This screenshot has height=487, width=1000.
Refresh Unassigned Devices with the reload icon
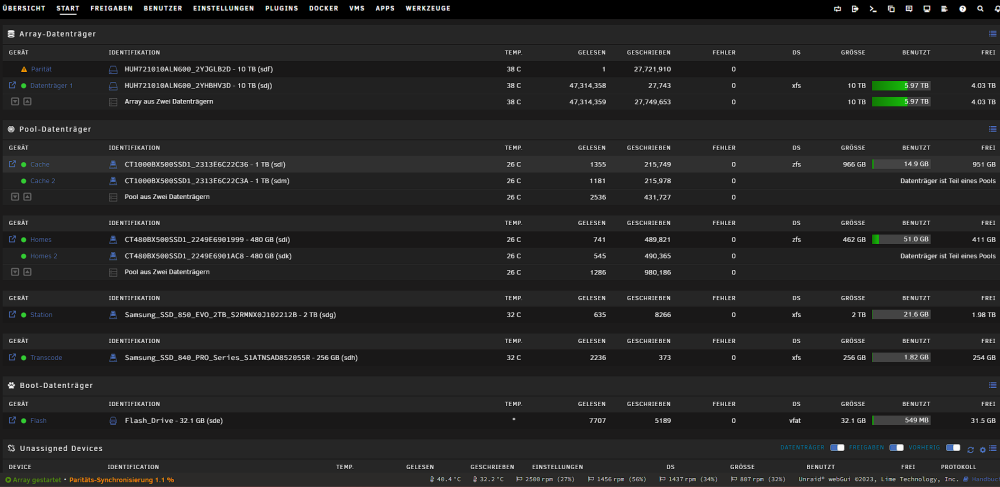pyautogui.click(x=971, y=449)
